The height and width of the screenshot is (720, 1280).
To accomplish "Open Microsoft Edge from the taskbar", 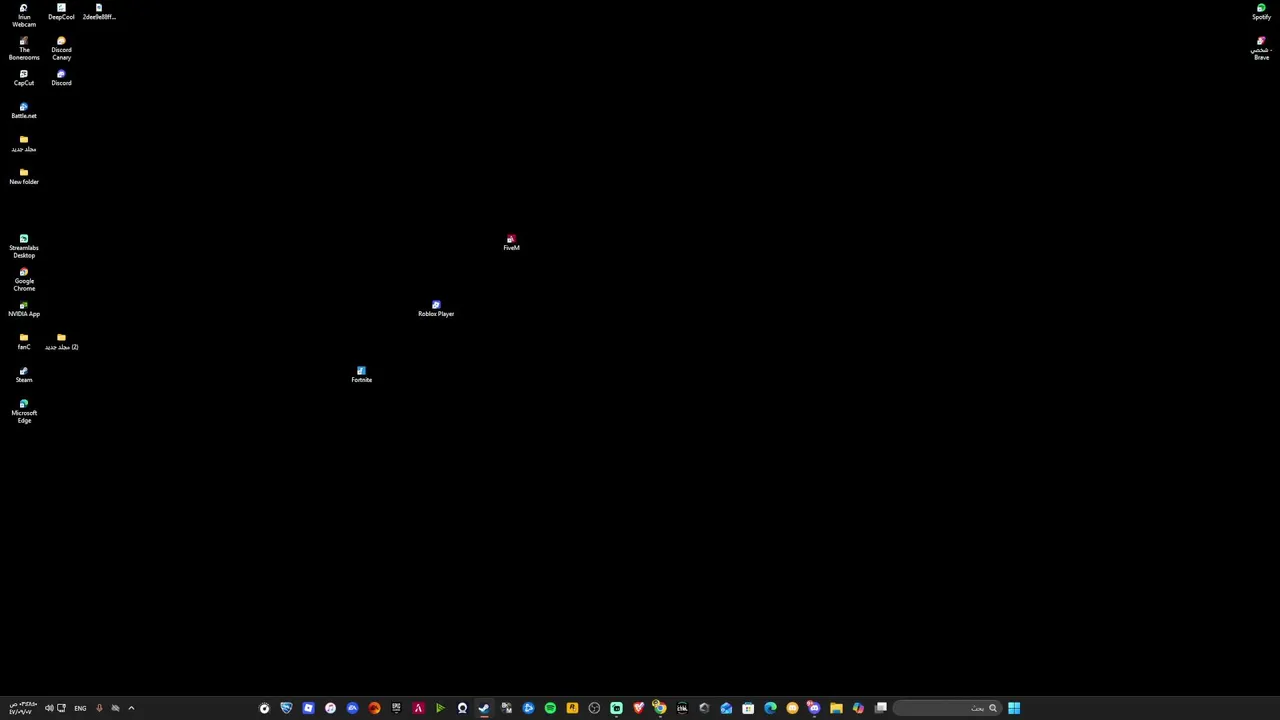I will tap(770, 708).
